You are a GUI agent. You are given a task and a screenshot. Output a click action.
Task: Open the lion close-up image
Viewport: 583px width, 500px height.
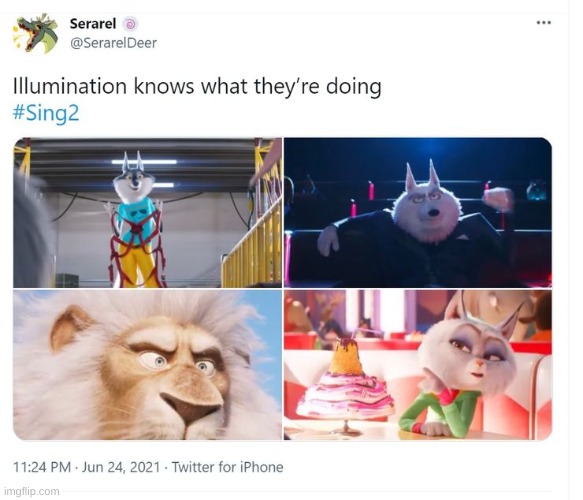tap(148, 365)
